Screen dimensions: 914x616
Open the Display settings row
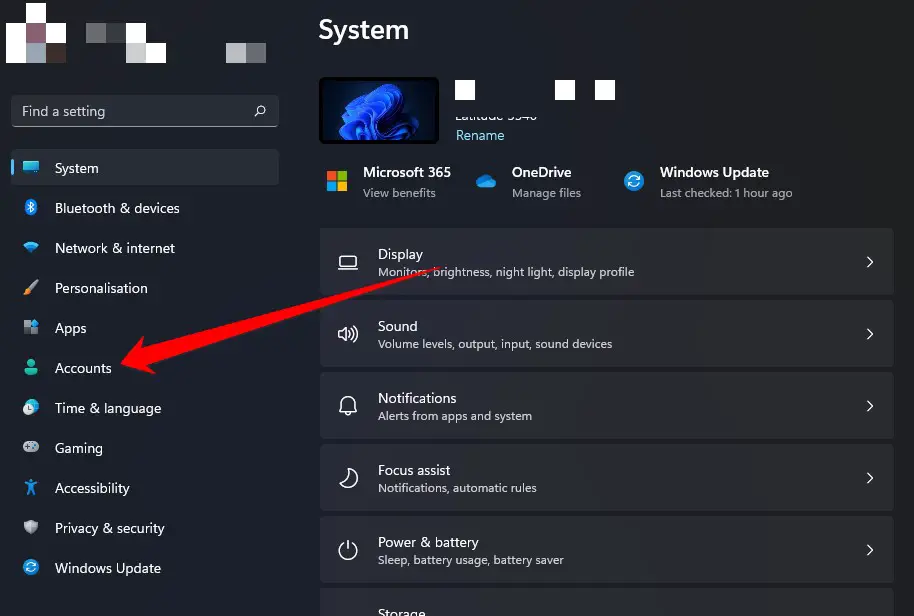(x=606, y=262)
